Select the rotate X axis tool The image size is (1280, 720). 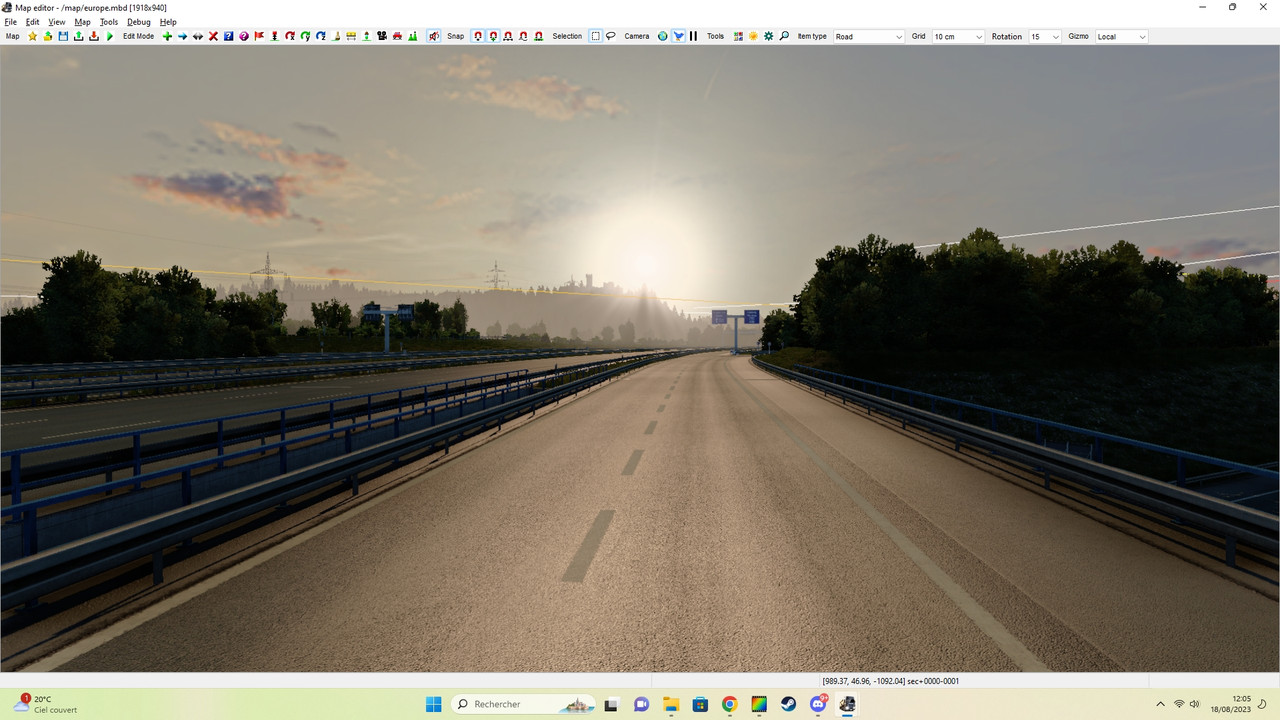(290, 36)
